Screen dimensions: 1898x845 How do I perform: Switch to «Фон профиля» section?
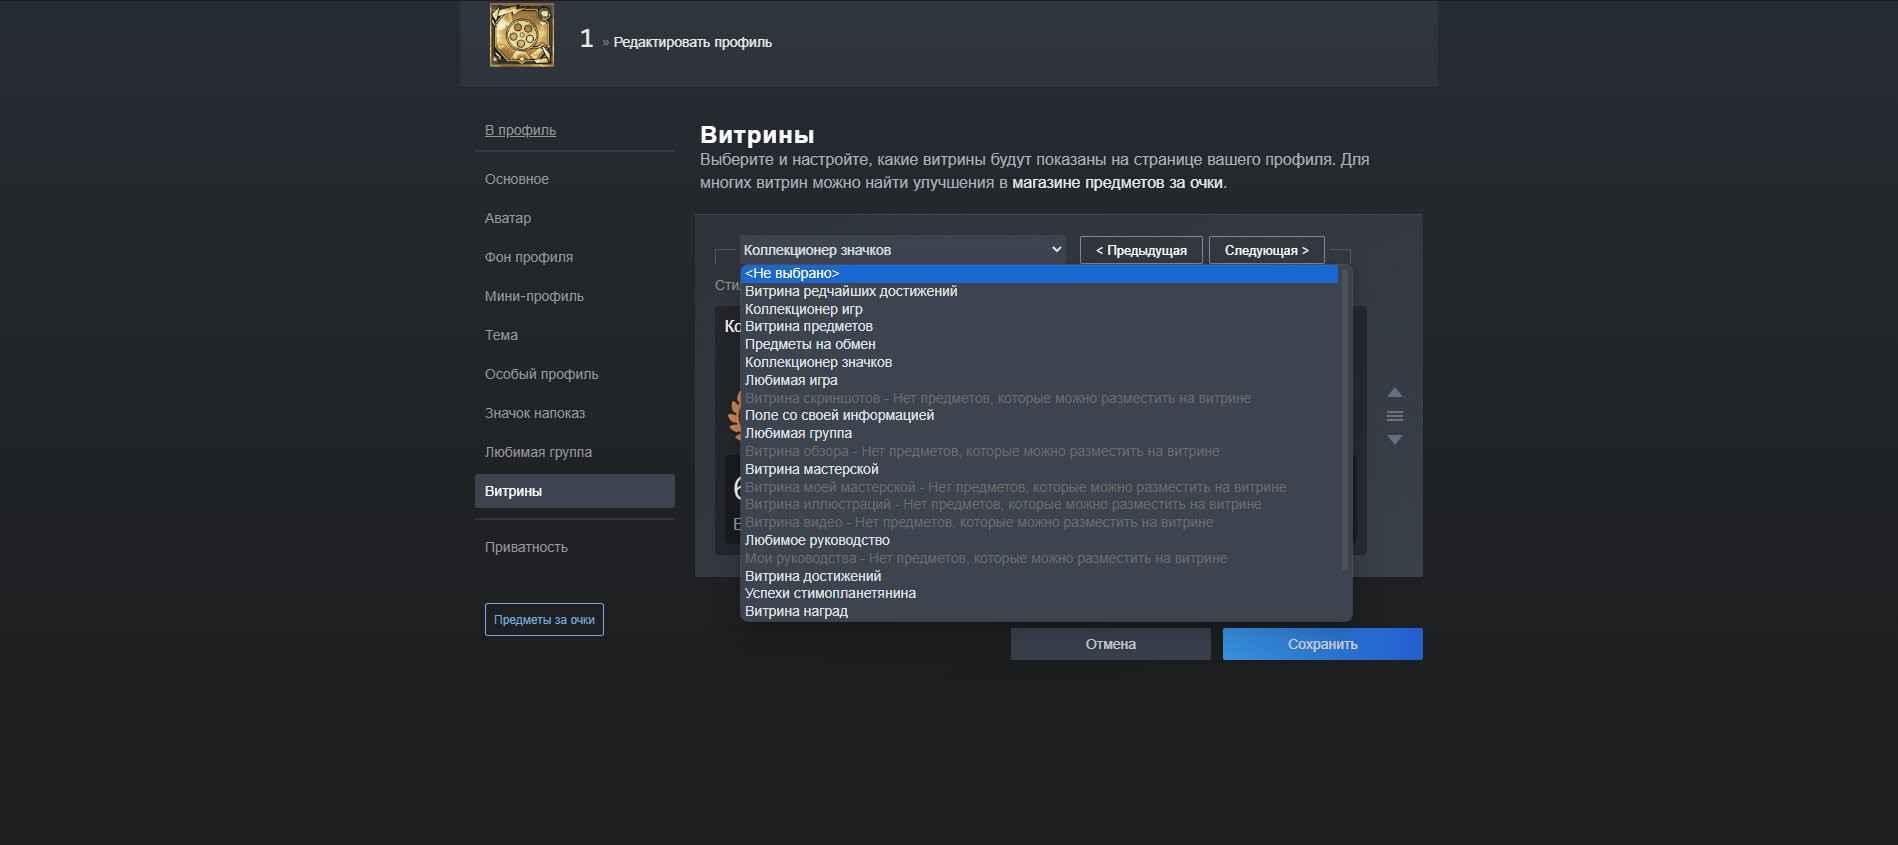(x=575, y=257)
